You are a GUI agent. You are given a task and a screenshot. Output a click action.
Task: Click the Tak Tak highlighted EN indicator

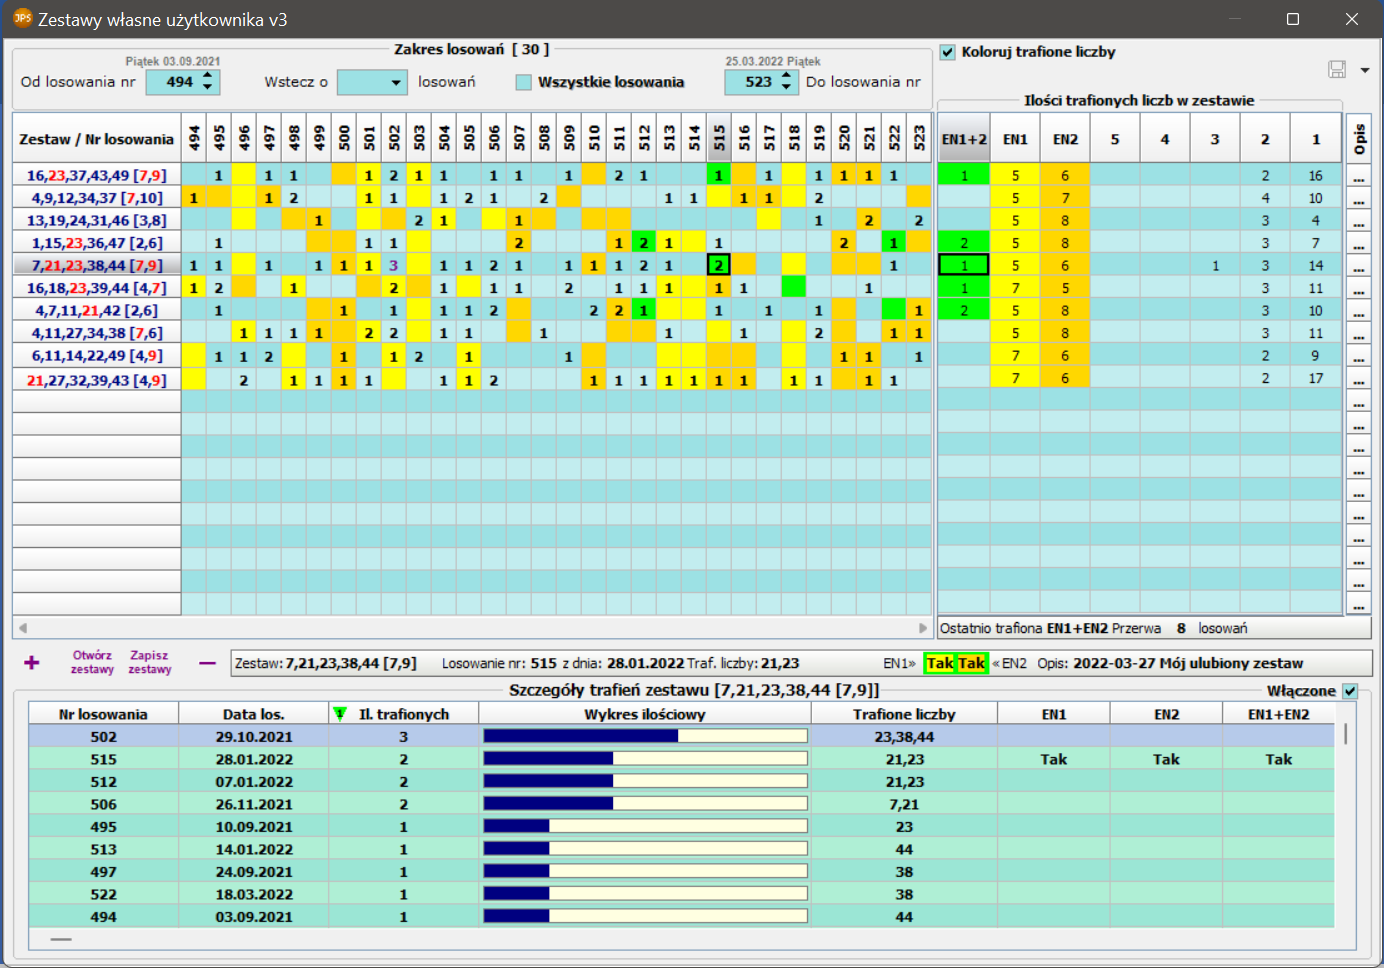[x=956, y=663]
